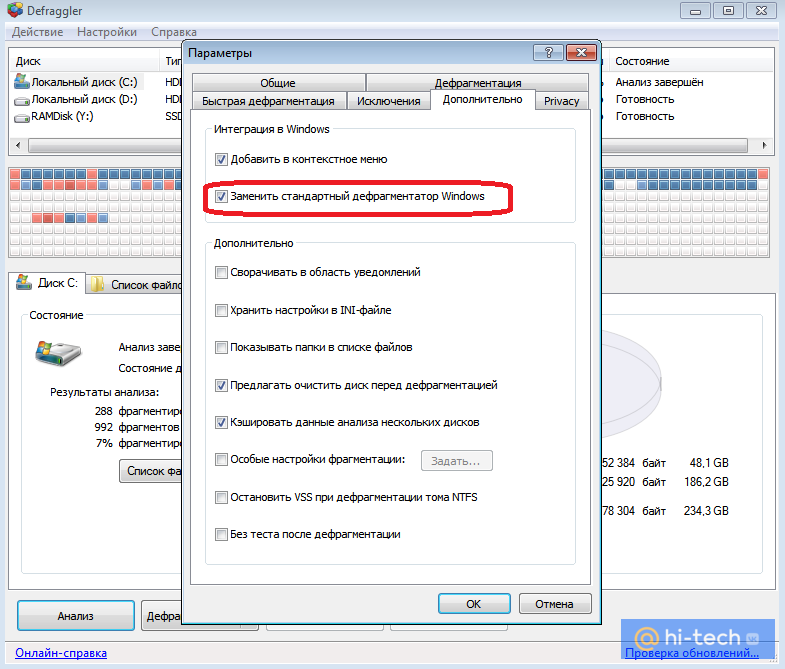Click the help question mark button in Параметры dialog
The width and height of the screenshot is (785, 669).
click(x=549, y=52)
